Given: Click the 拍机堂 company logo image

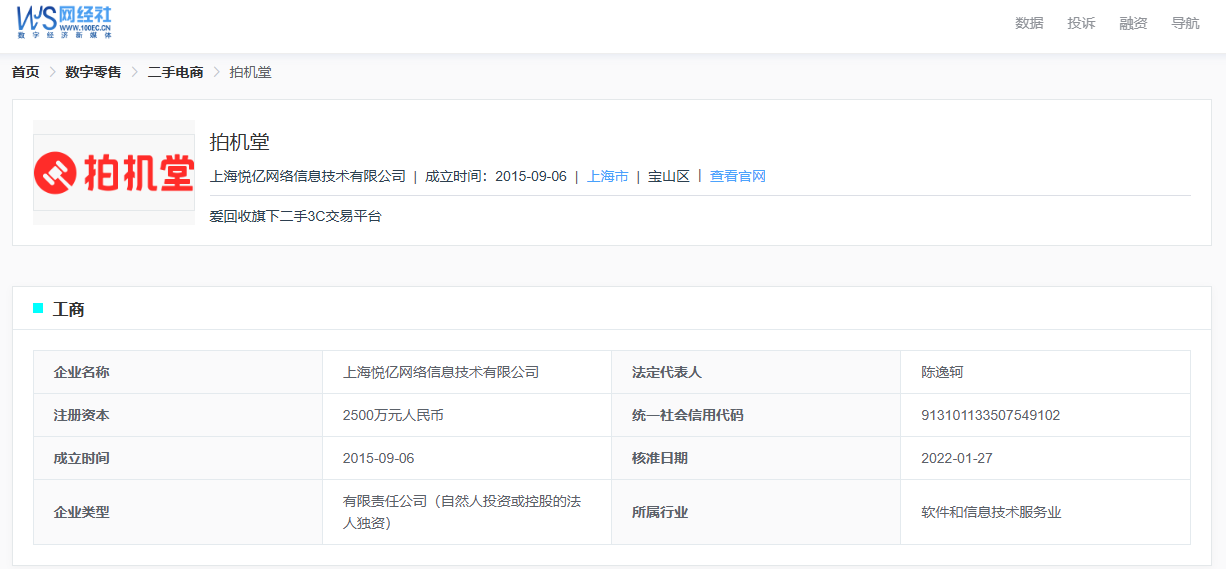Looking at the screenshot, I should tap(114, 172).
